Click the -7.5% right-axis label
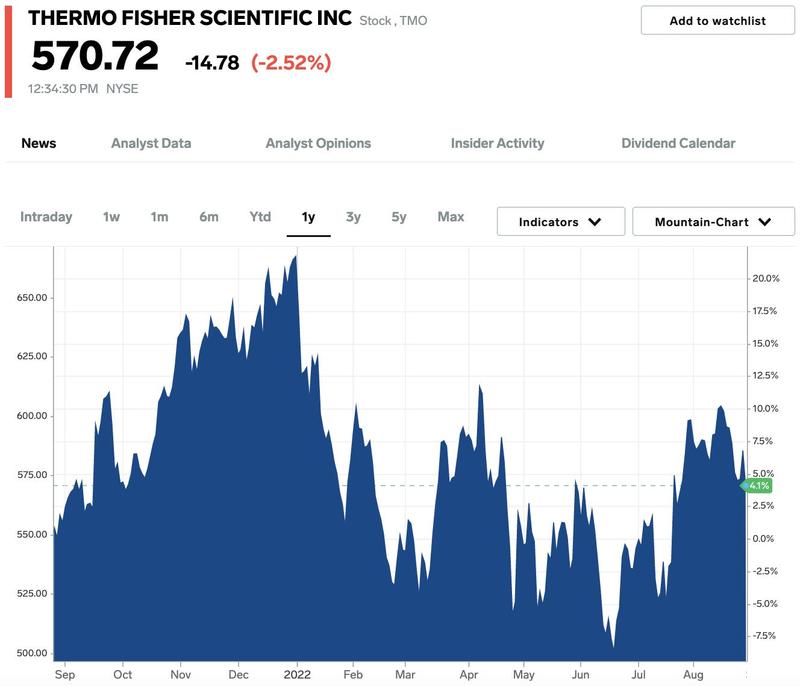 (764, 636)
